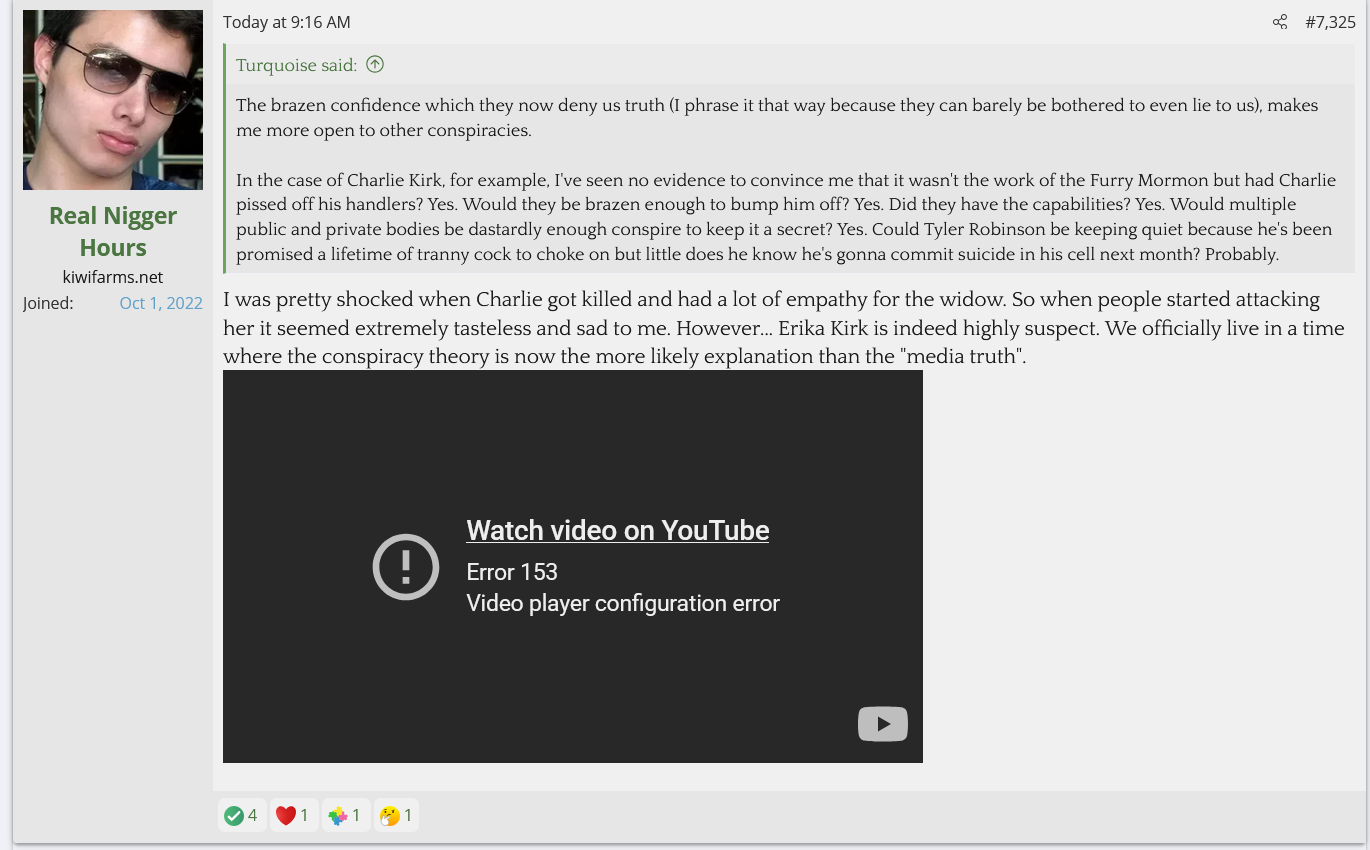
Task: Click the "kiwifarms.net" user title under the username
Action: click(113, 277)
